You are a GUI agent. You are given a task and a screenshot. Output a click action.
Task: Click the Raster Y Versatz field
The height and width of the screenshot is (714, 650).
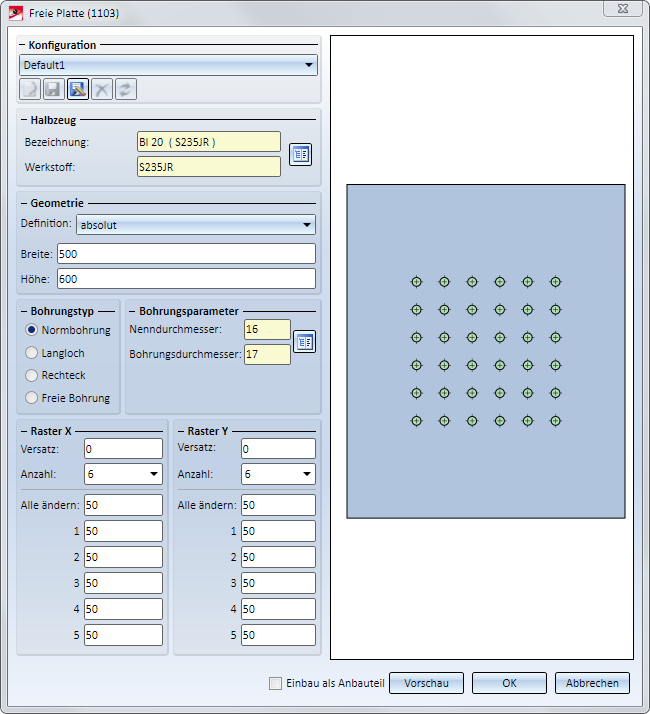click(278, 449)
